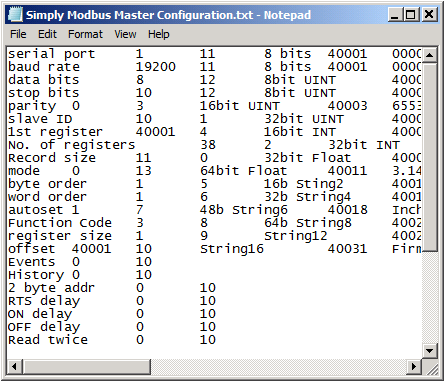Open the View menu
447x383 pixels.
(x=125, y=34)
